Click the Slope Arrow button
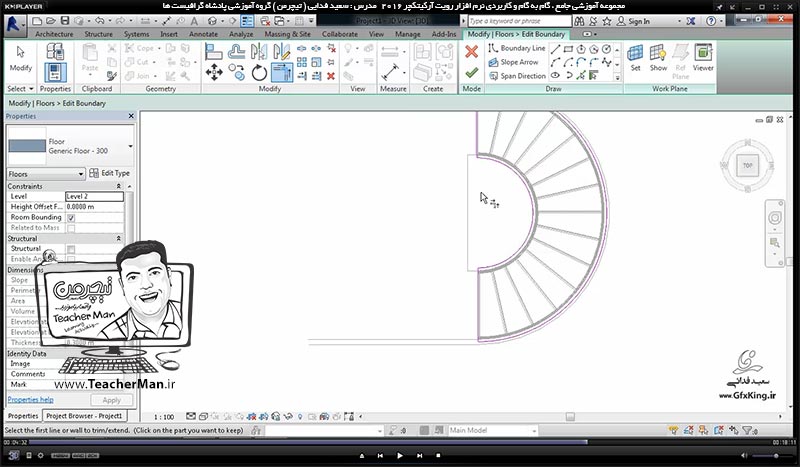Screen dimensions: 800x467 pos(514,62)
